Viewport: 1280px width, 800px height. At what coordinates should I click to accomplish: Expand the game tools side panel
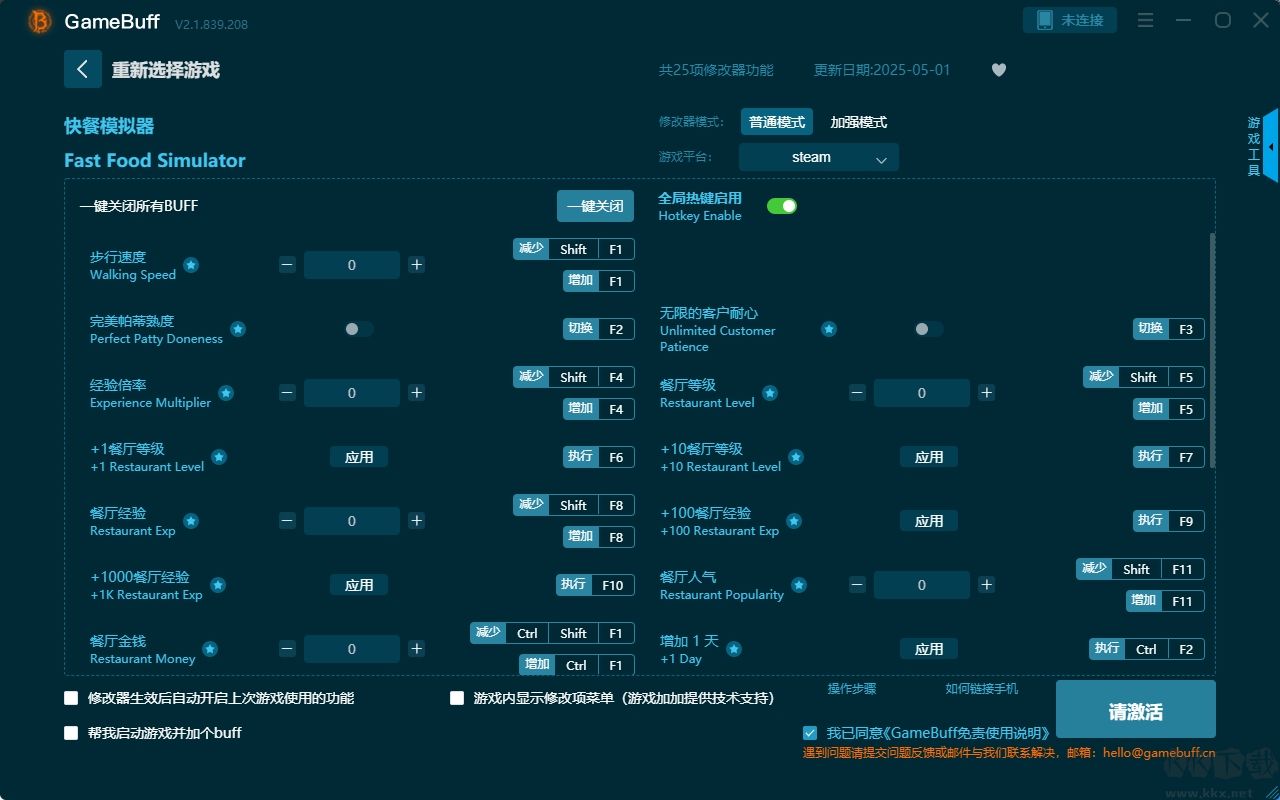point(1270,146)
